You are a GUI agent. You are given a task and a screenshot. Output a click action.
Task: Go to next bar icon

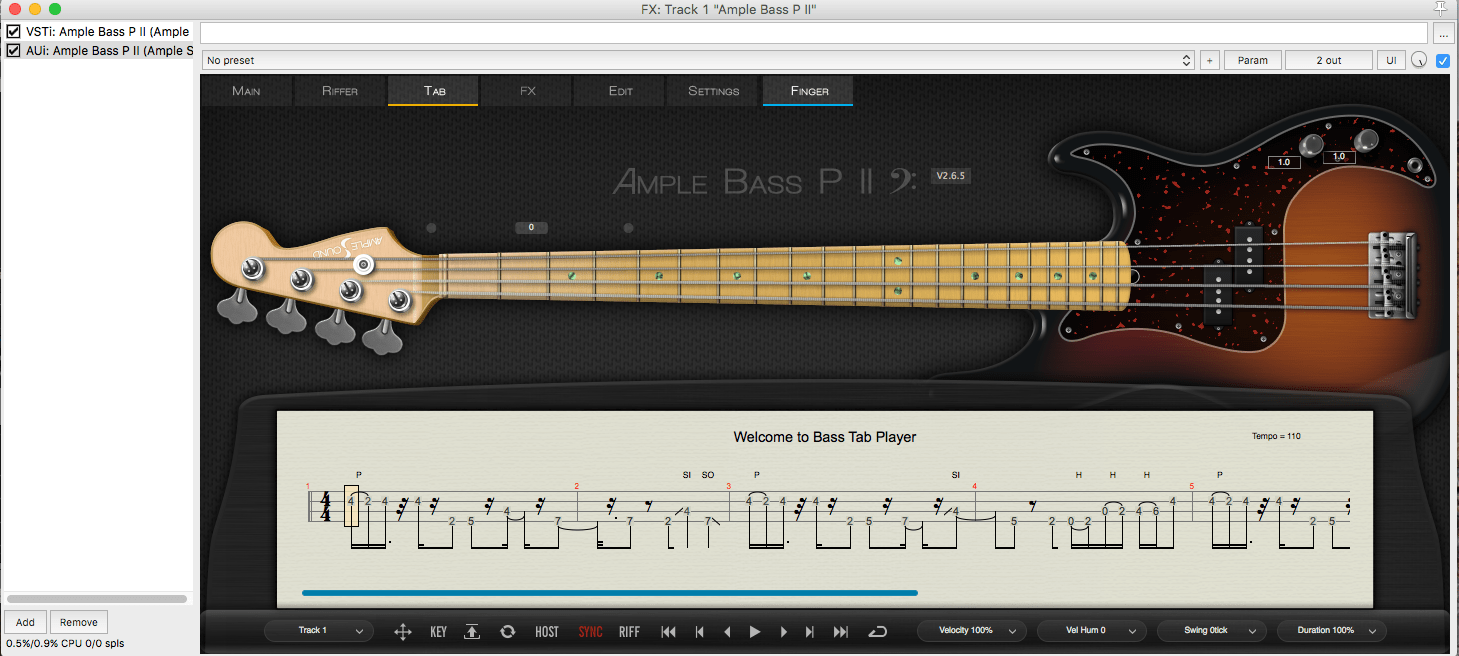[810, 632]
